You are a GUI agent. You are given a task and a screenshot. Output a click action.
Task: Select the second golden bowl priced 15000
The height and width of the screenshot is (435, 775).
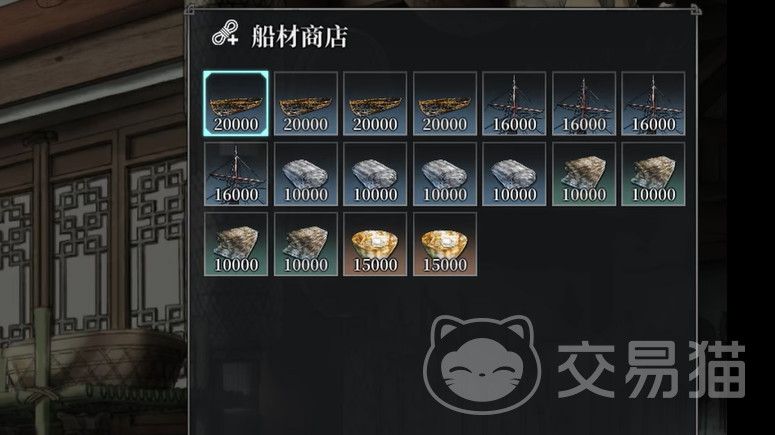pos(445,244)
